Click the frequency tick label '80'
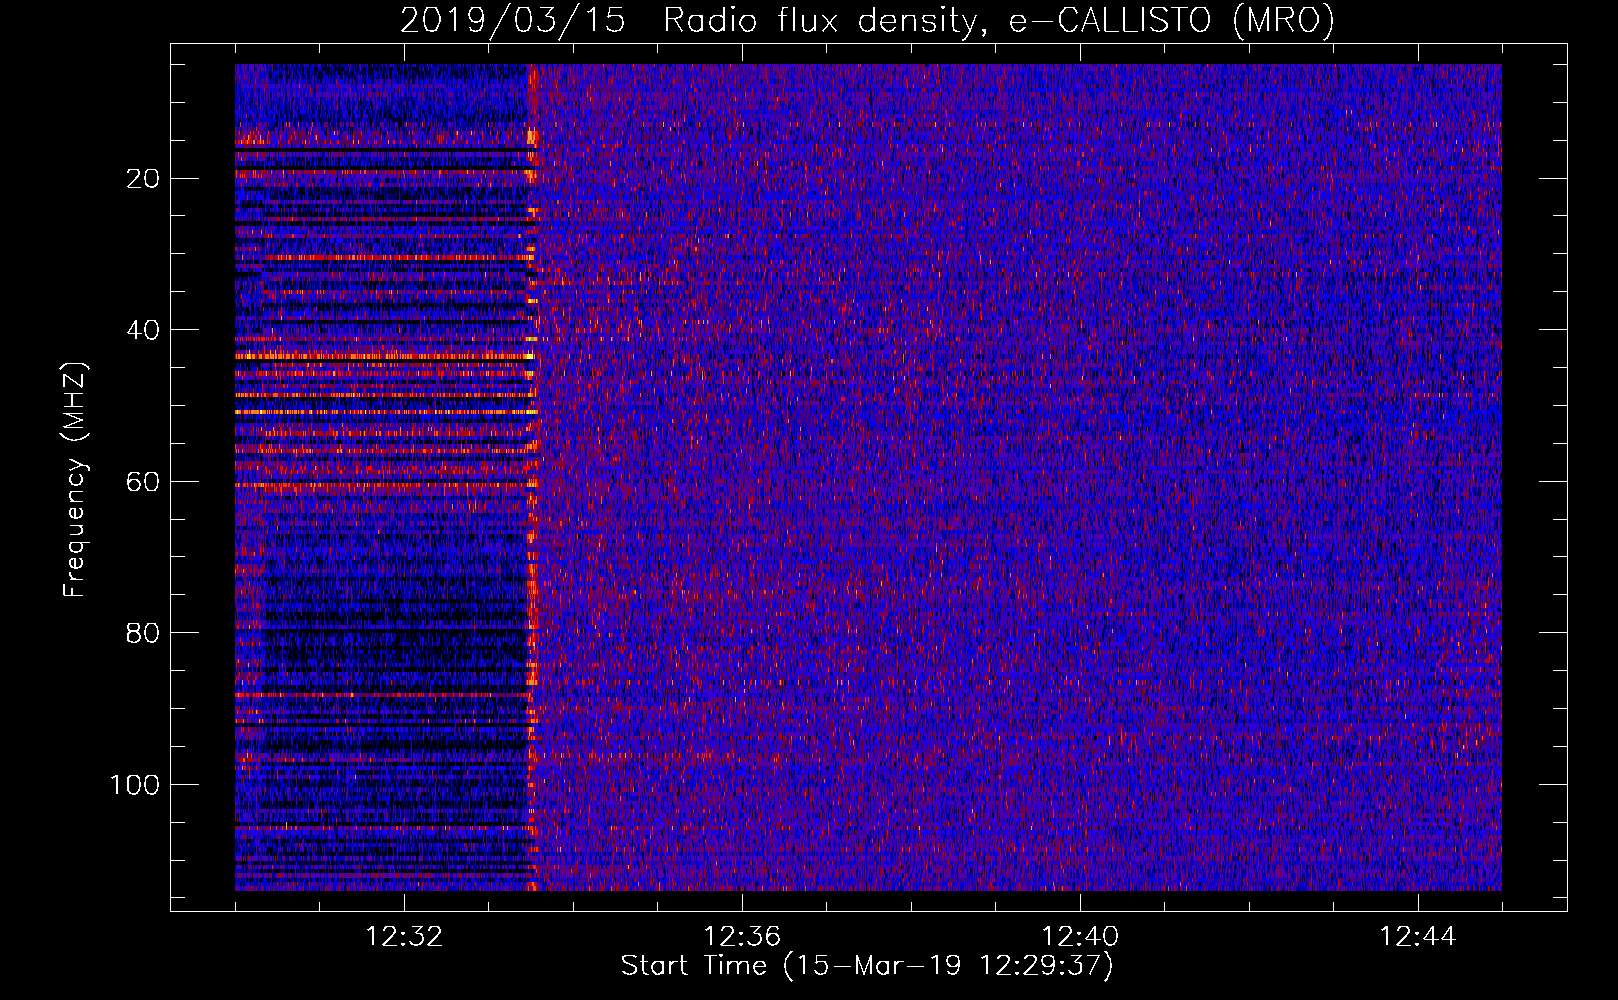 coord(144,633)
